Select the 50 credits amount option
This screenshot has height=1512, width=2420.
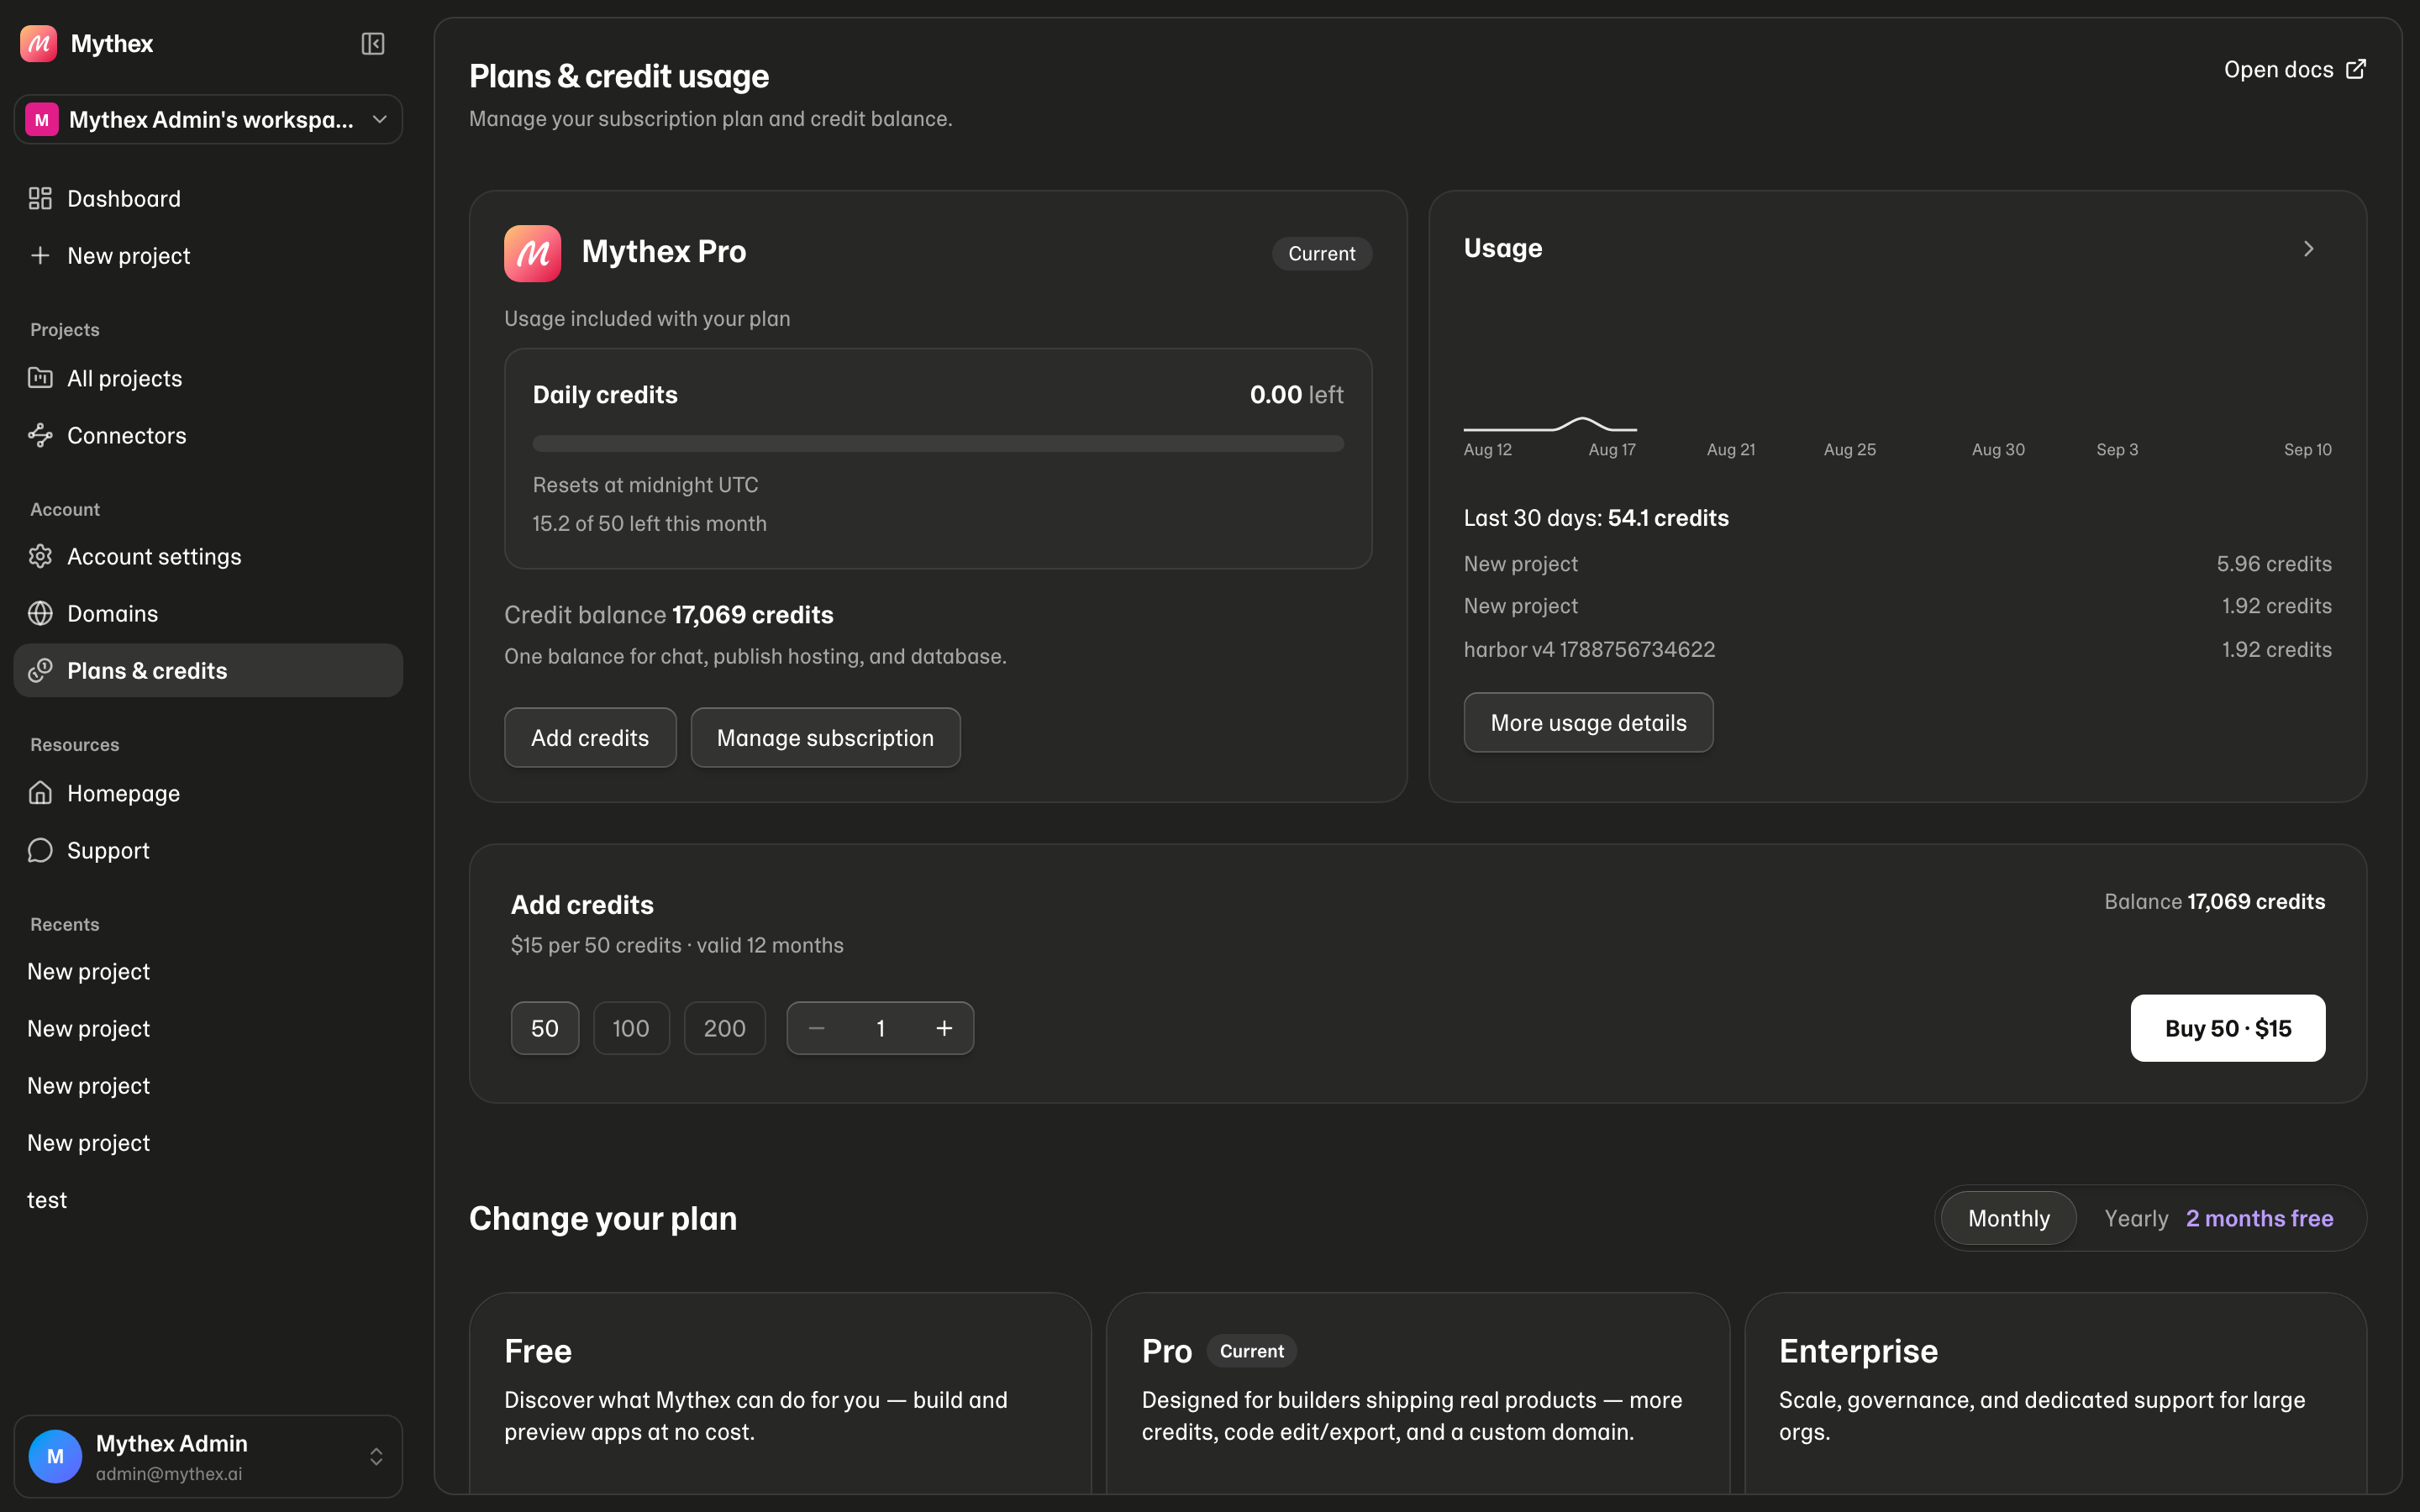tap(545, 1028)
